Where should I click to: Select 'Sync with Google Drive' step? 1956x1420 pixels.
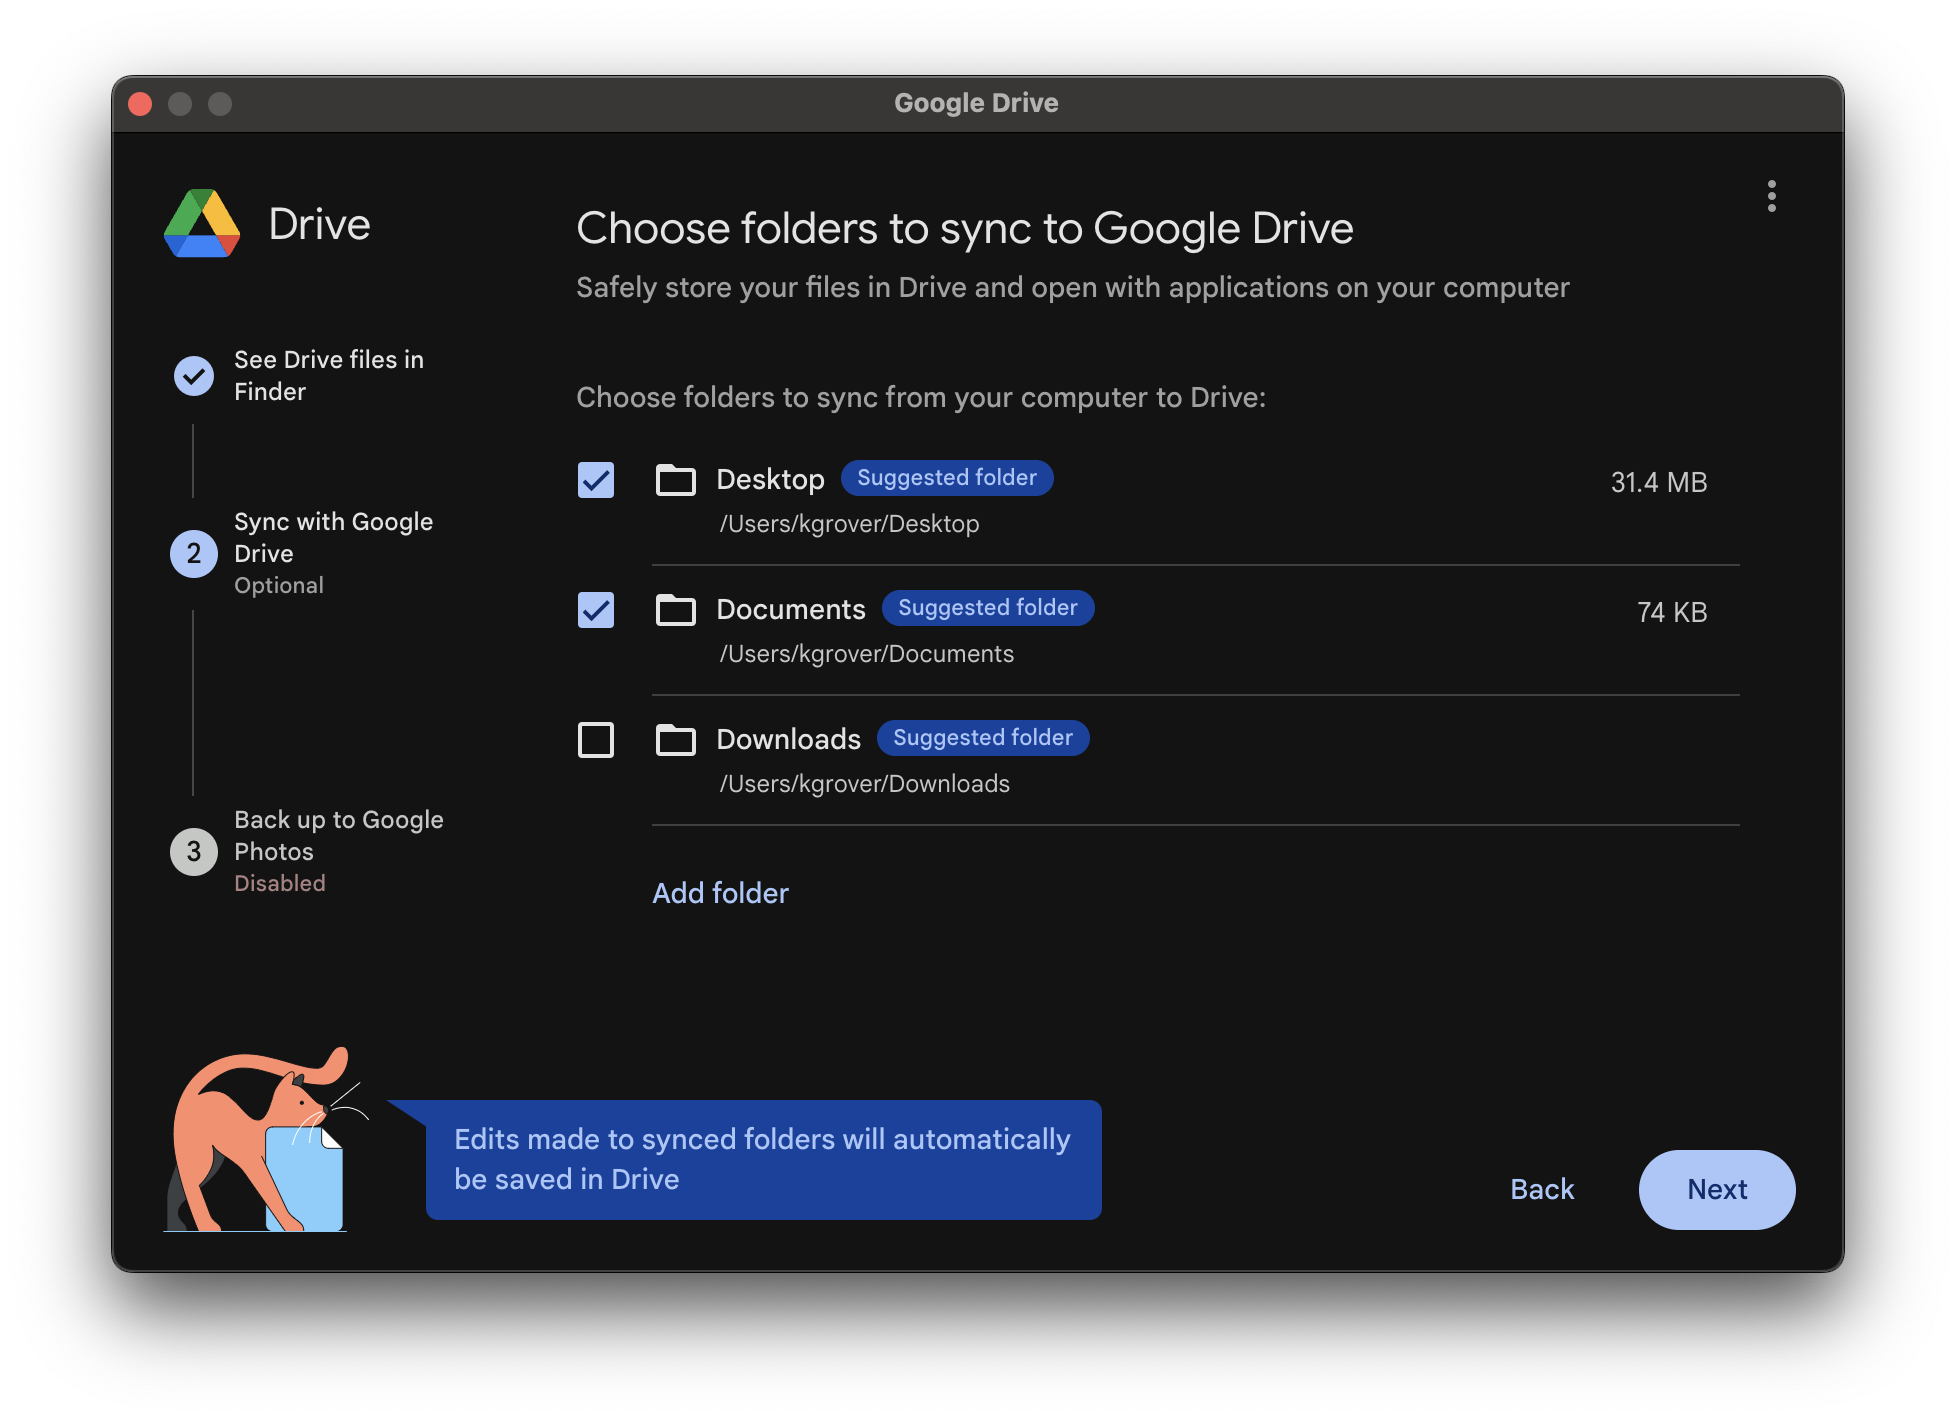[332, 538]
